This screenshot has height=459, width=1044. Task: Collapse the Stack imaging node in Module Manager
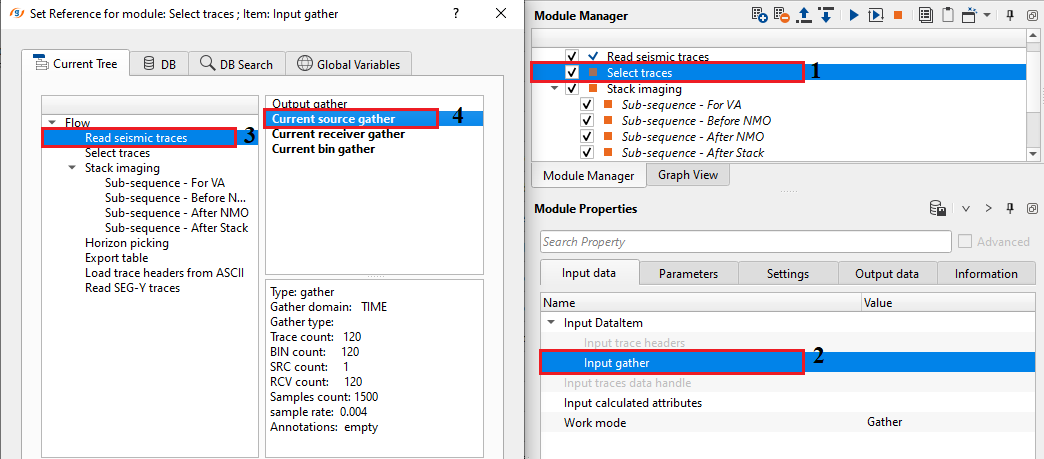(x=555, y=88)
